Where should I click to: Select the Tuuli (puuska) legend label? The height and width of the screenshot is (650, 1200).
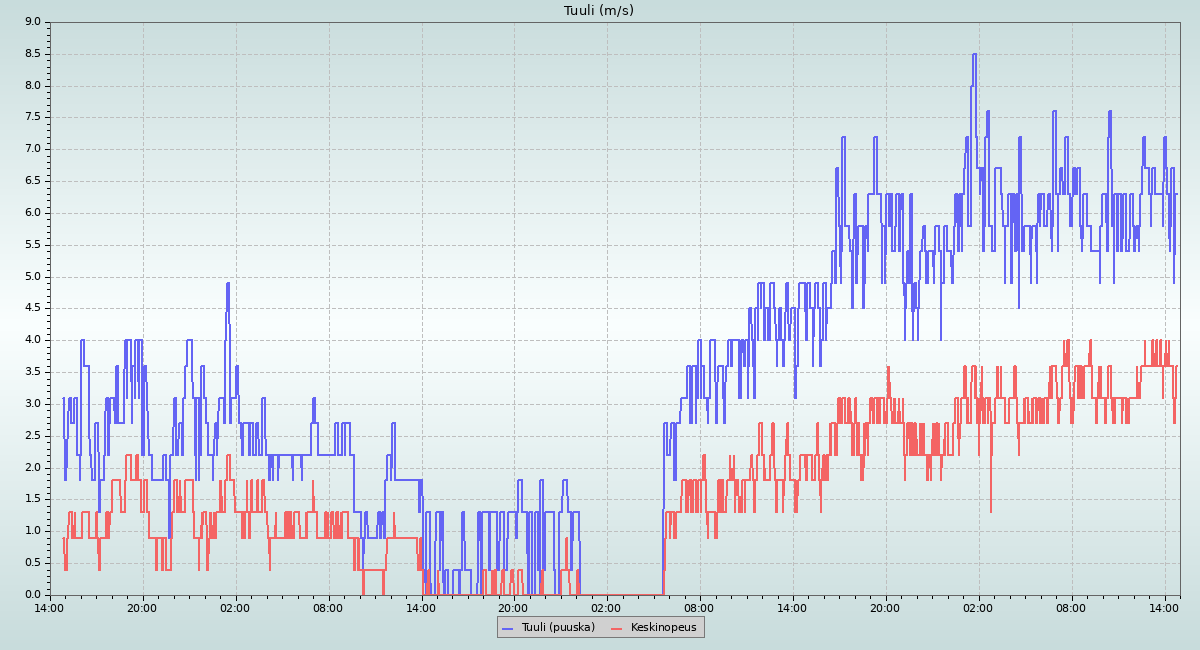point(558,627)
